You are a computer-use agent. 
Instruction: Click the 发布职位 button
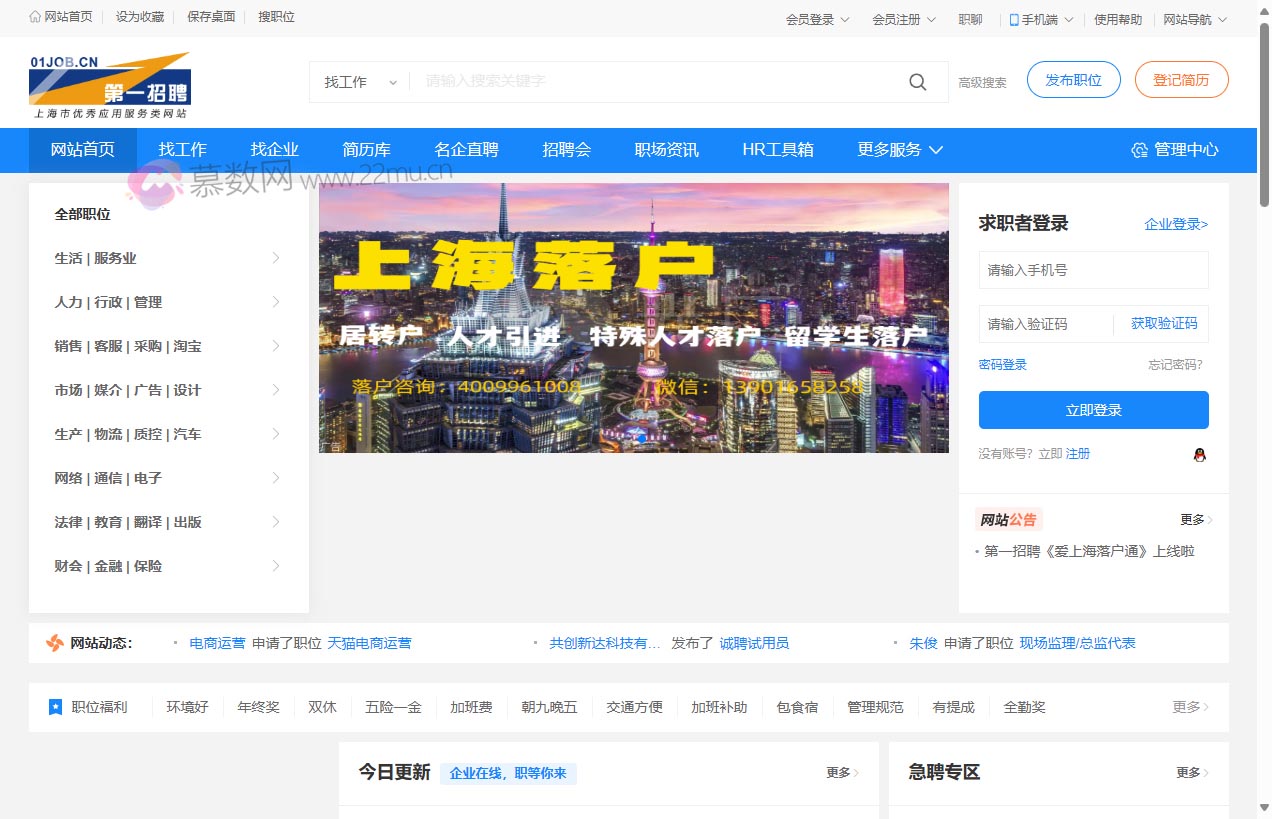(x=1073, y=79)
